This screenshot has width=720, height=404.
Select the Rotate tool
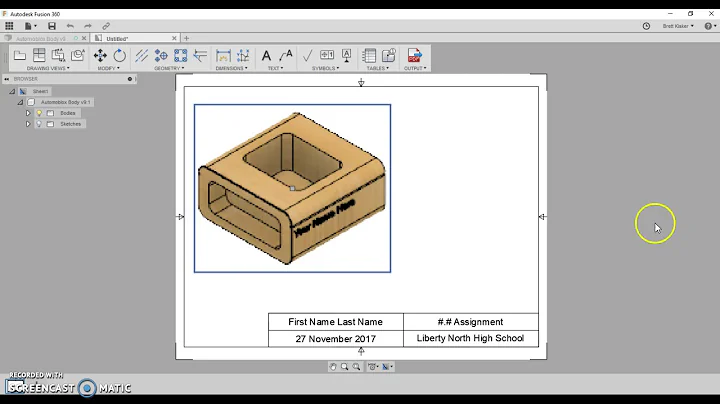click(x=119, y=56)
